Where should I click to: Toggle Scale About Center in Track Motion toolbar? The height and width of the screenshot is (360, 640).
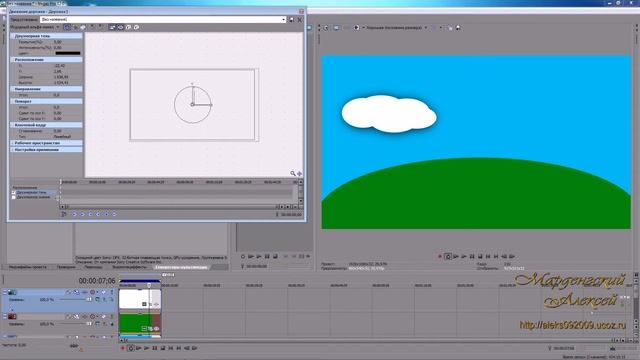pos(120,27)
